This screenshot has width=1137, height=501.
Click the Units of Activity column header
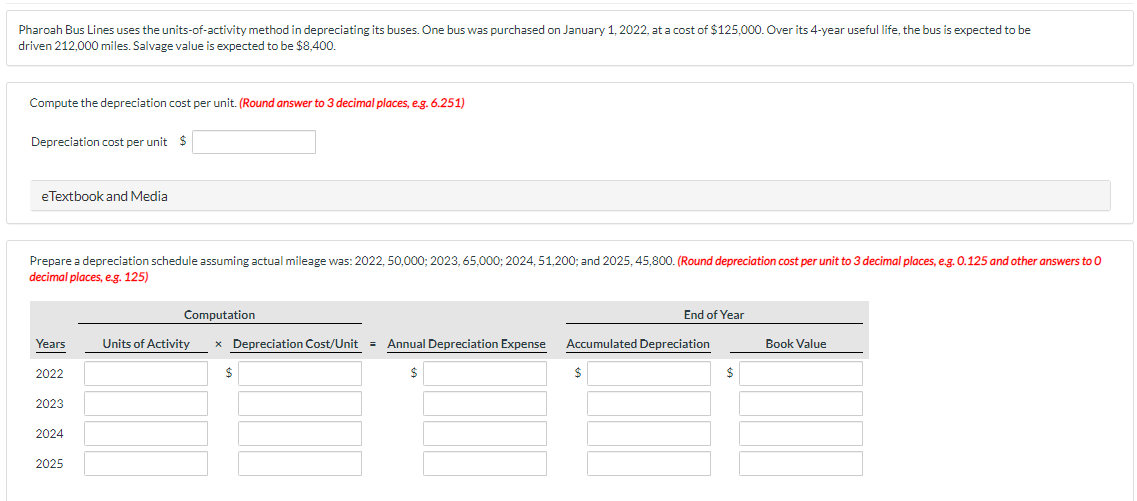[146, 344]
